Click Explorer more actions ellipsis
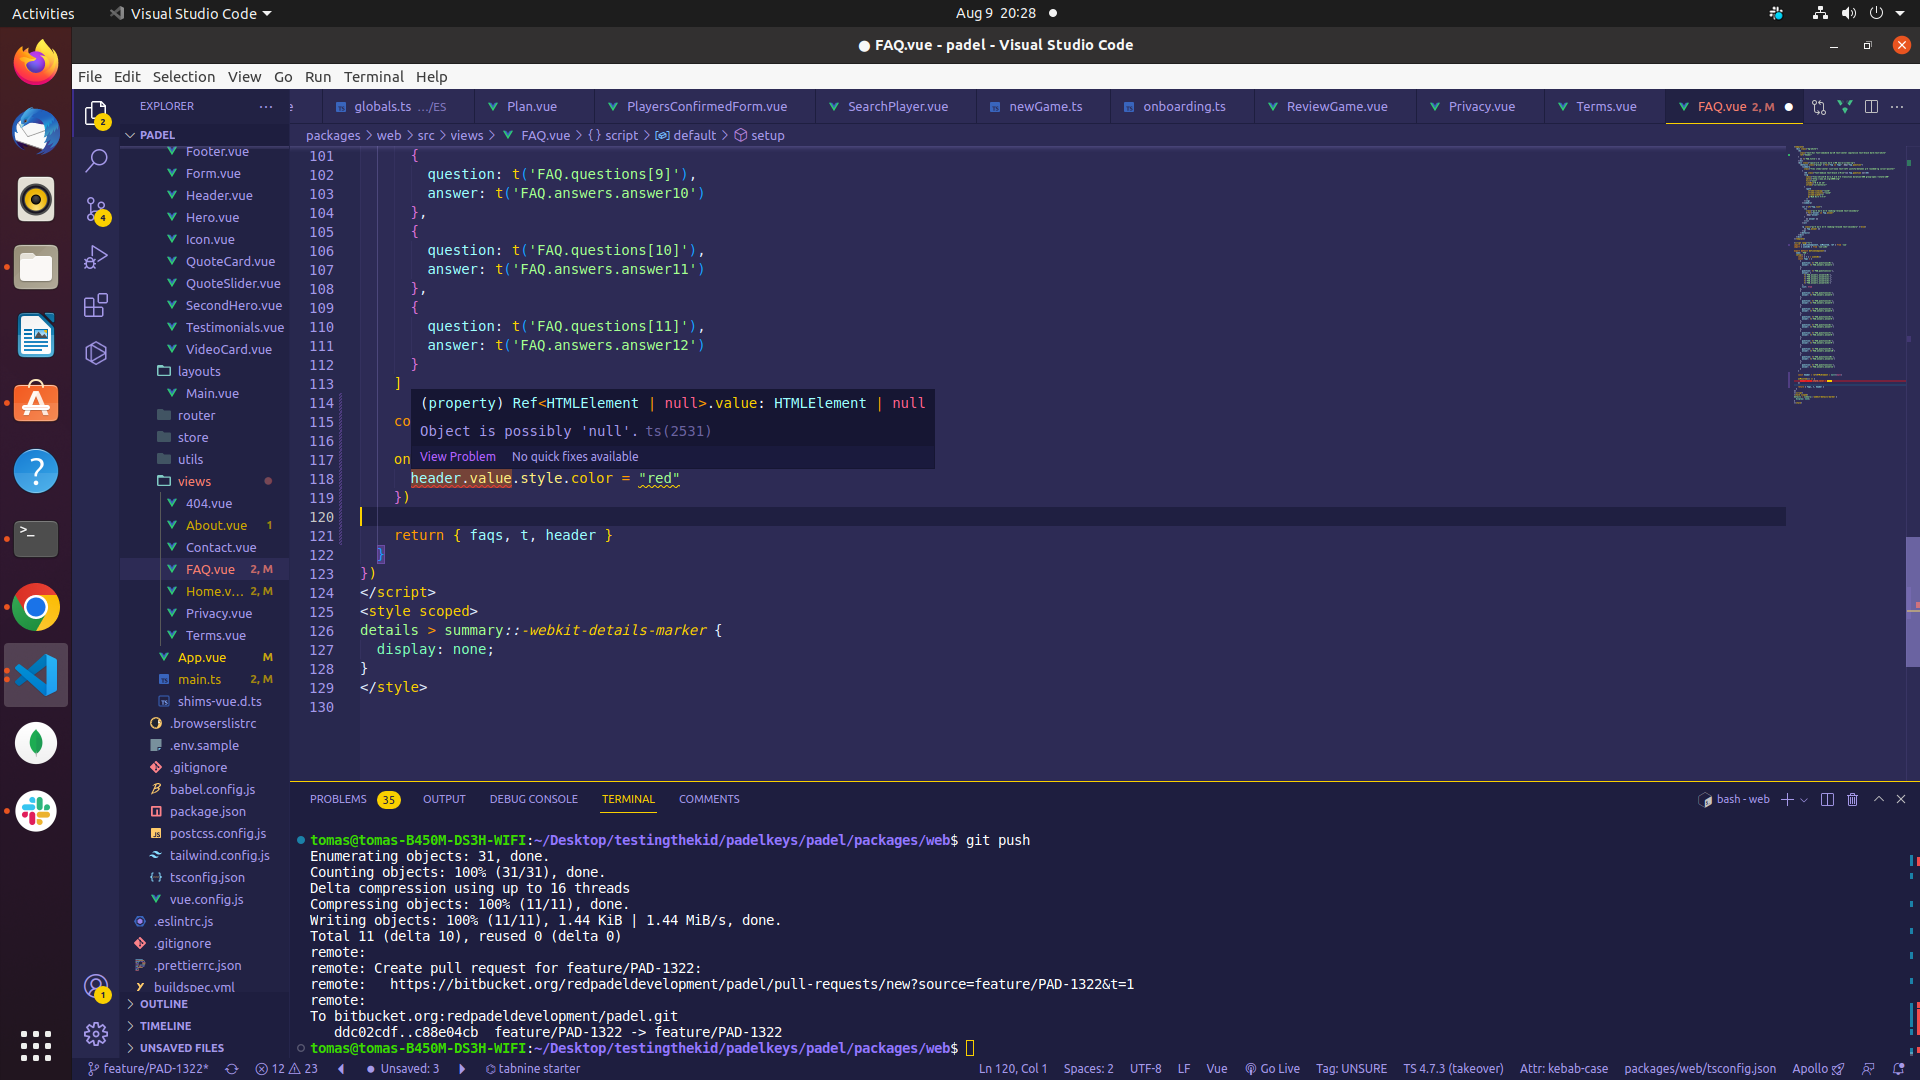This screenshot has width=1920, height=1080. pyautogui.click(x=266, y=106)
